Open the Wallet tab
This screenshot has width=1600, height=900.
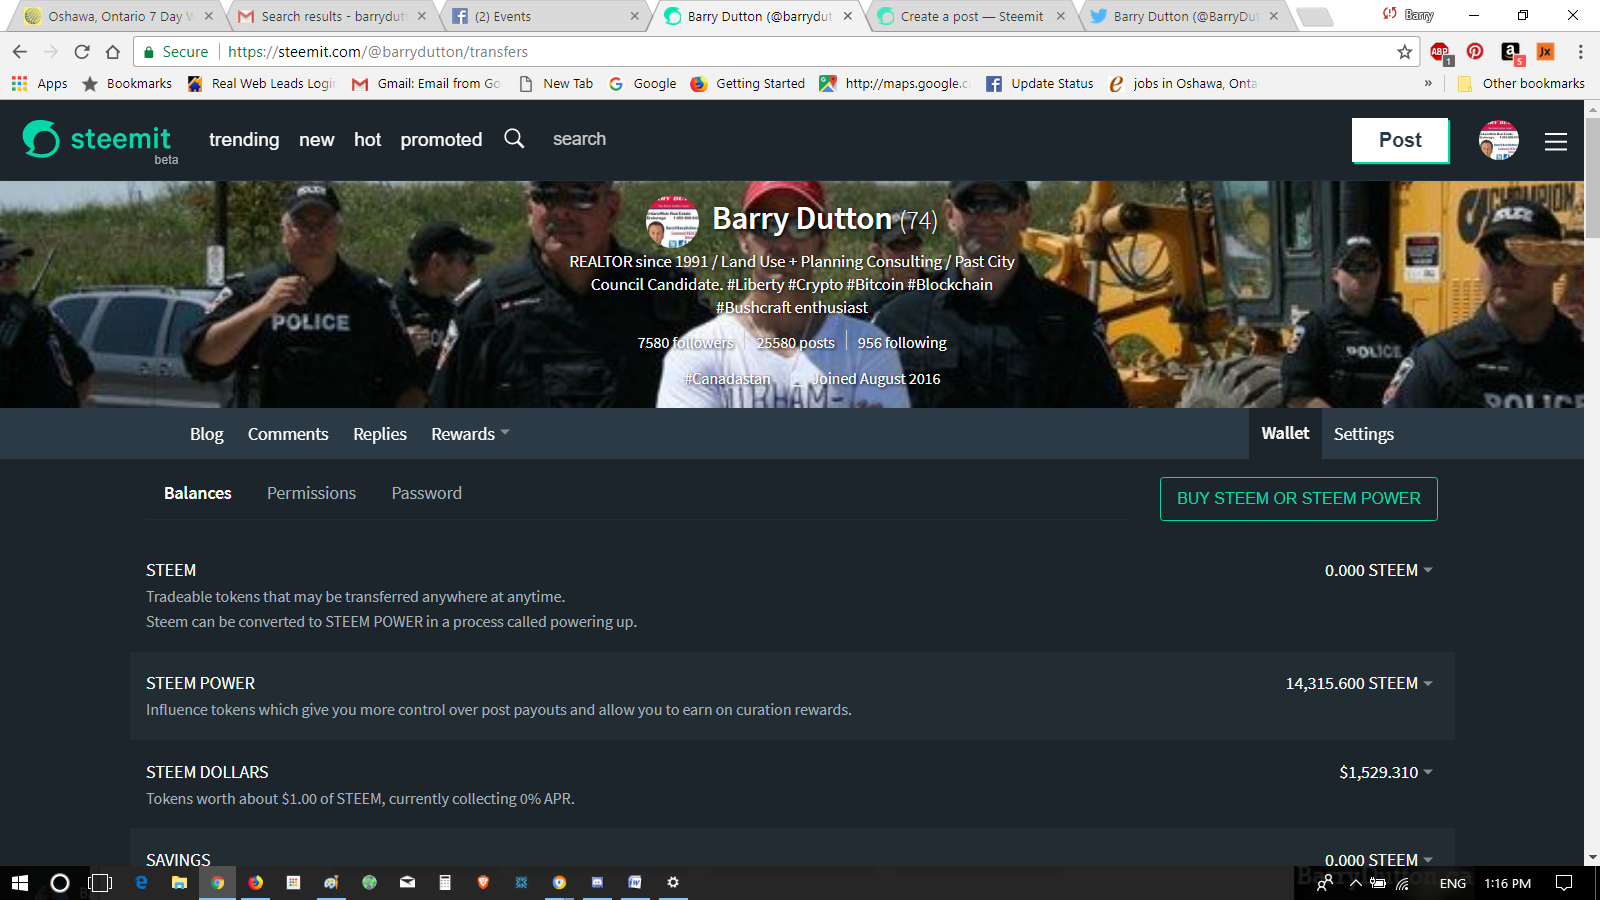click(x=1285, y=433)
